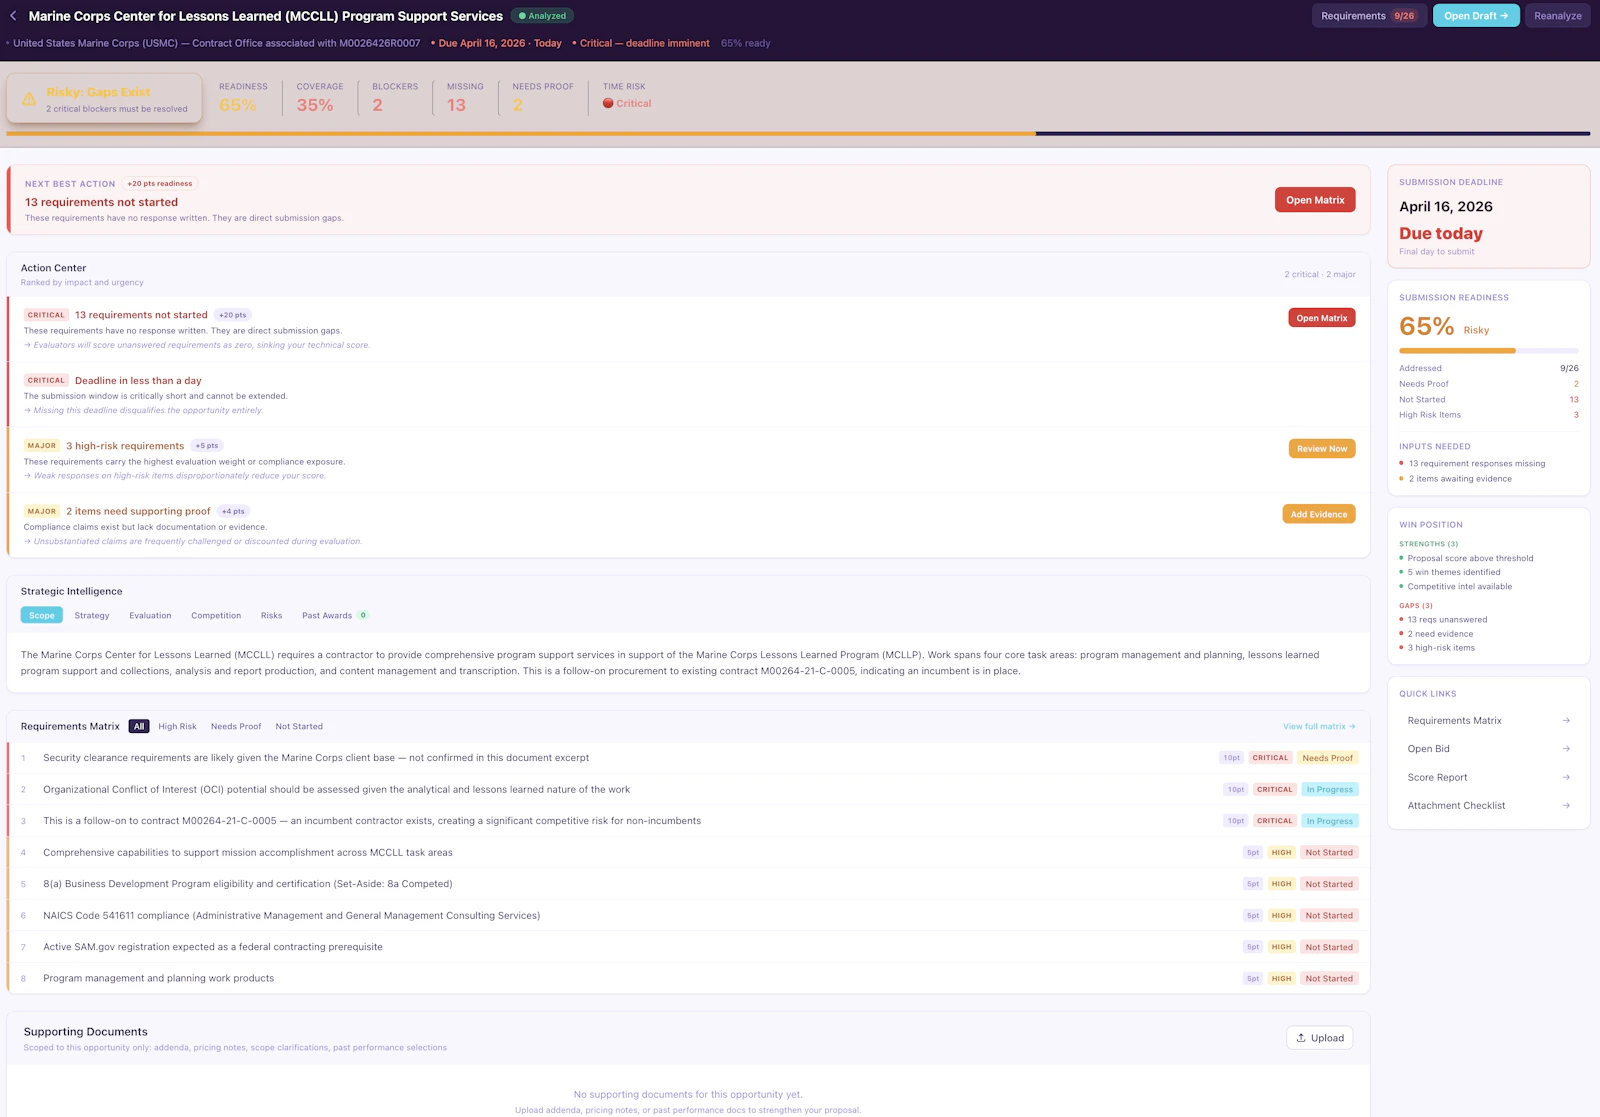This screenshot has height=1117, width=1600.
Task: Filter Requirements Matrix by Needs Proof
Action: (x=236, y=727)
